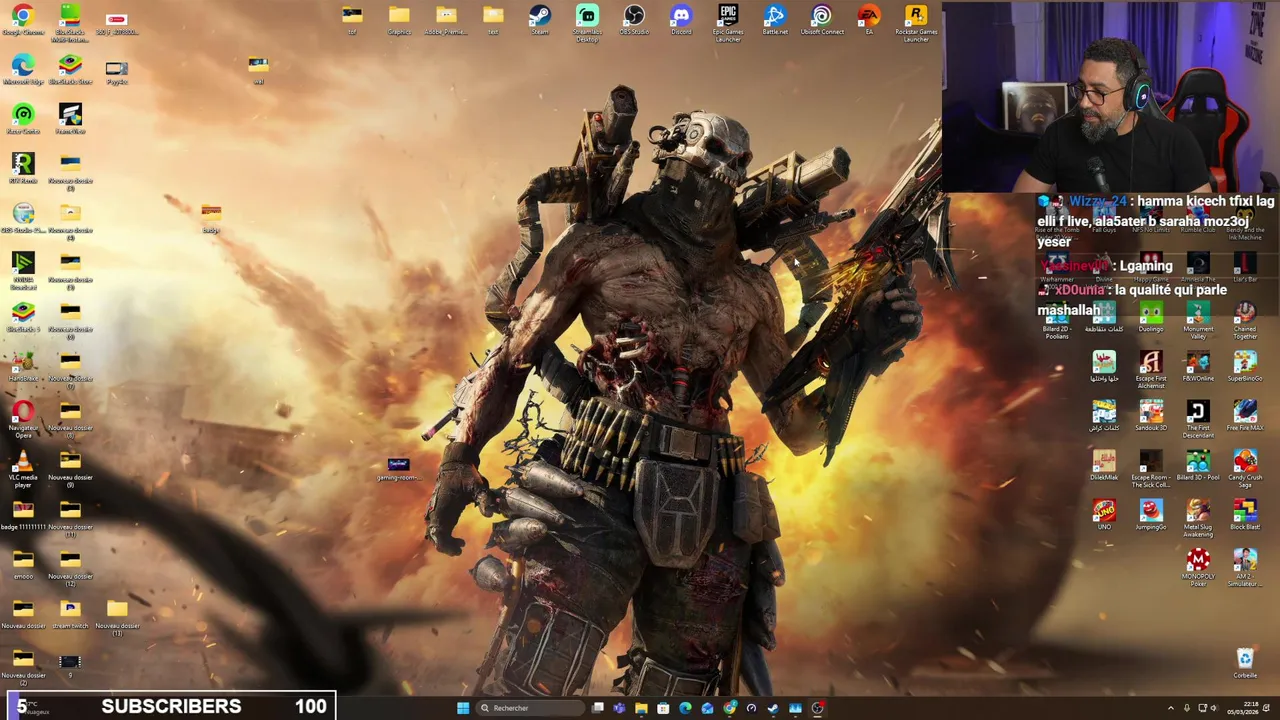Open the Monument Valley shortcut
1280x720 pixels.
1198,322
